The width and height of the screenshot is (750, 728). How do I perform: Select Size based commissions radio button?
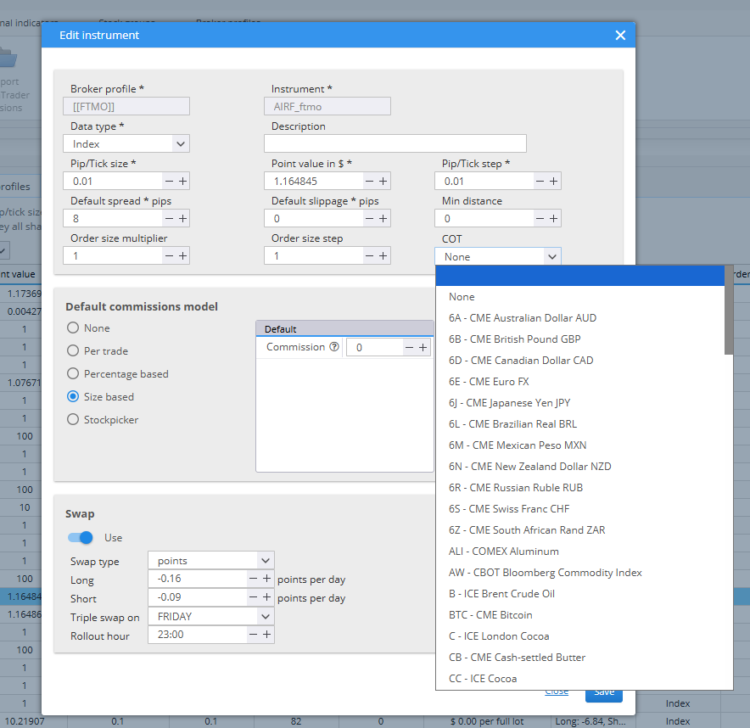[73, 397]
